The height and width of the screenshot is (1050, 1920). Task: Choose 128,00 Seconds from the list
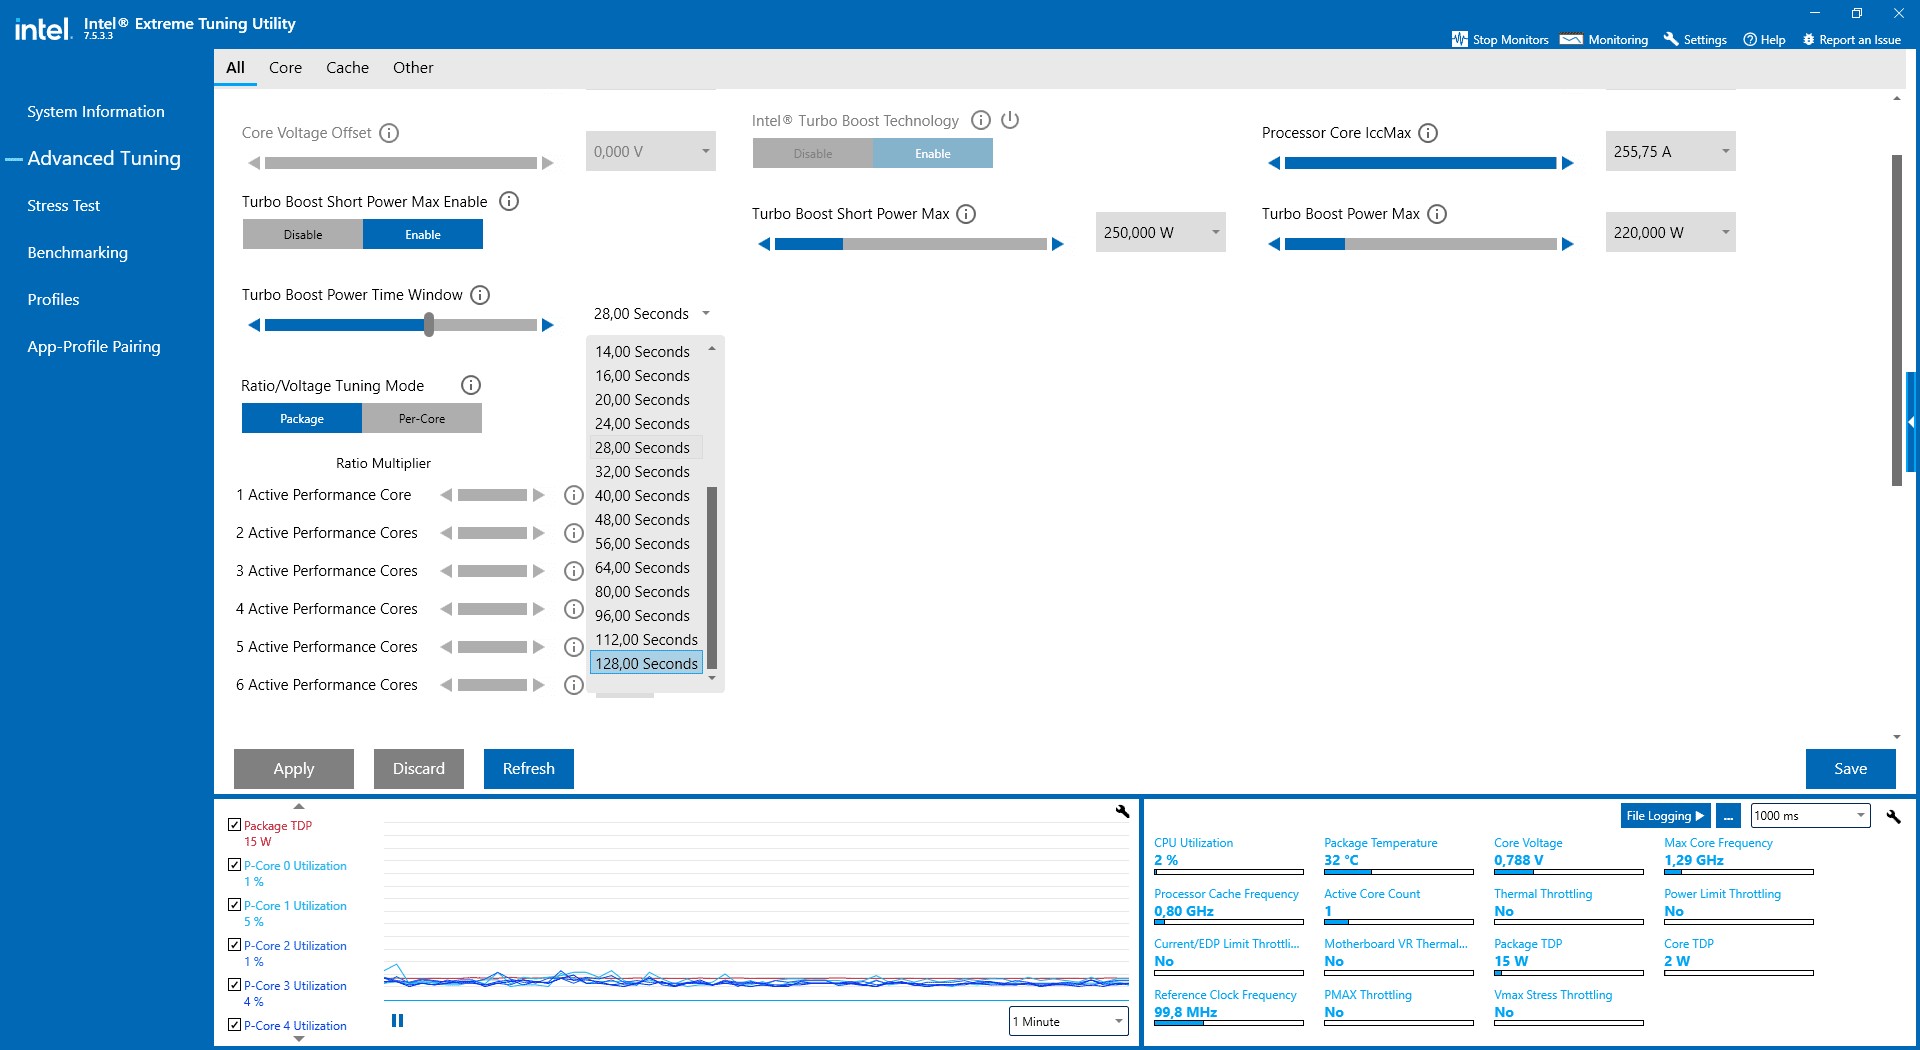[646, 664]
